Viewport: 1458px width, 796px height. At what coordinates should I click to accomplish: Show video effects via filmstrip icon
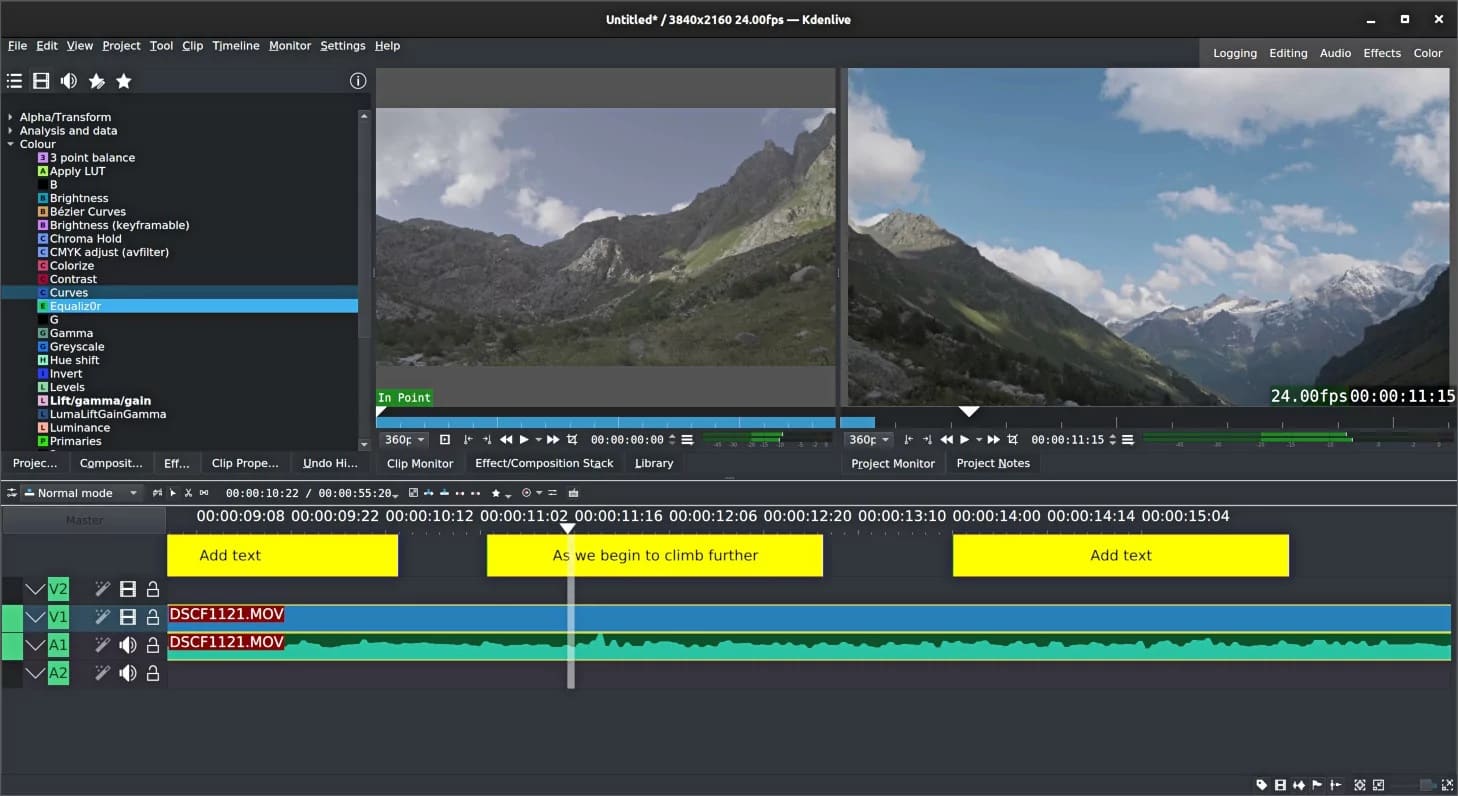point(41,81)
